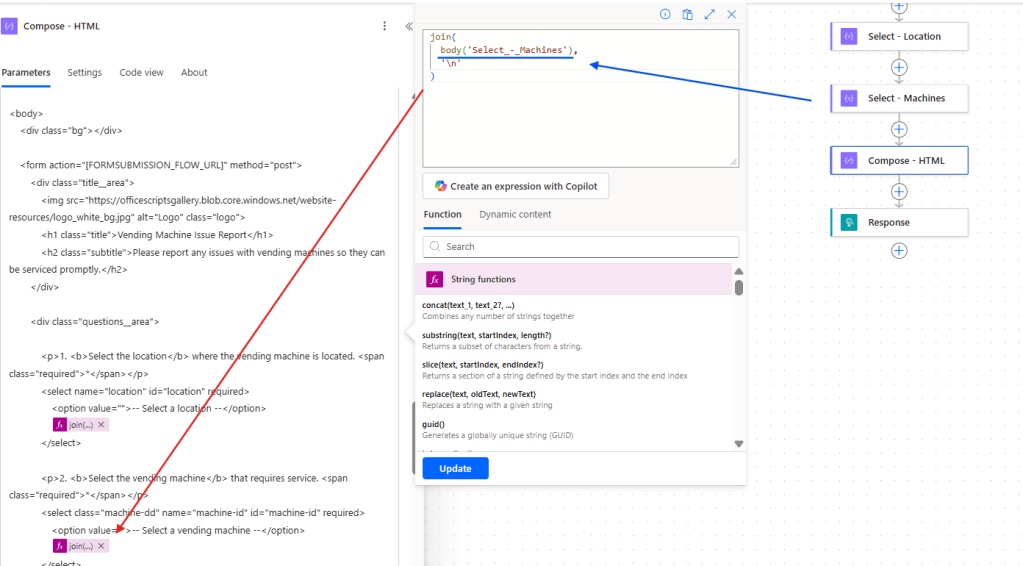Click inside the function Search field

(x=581, y=246)
